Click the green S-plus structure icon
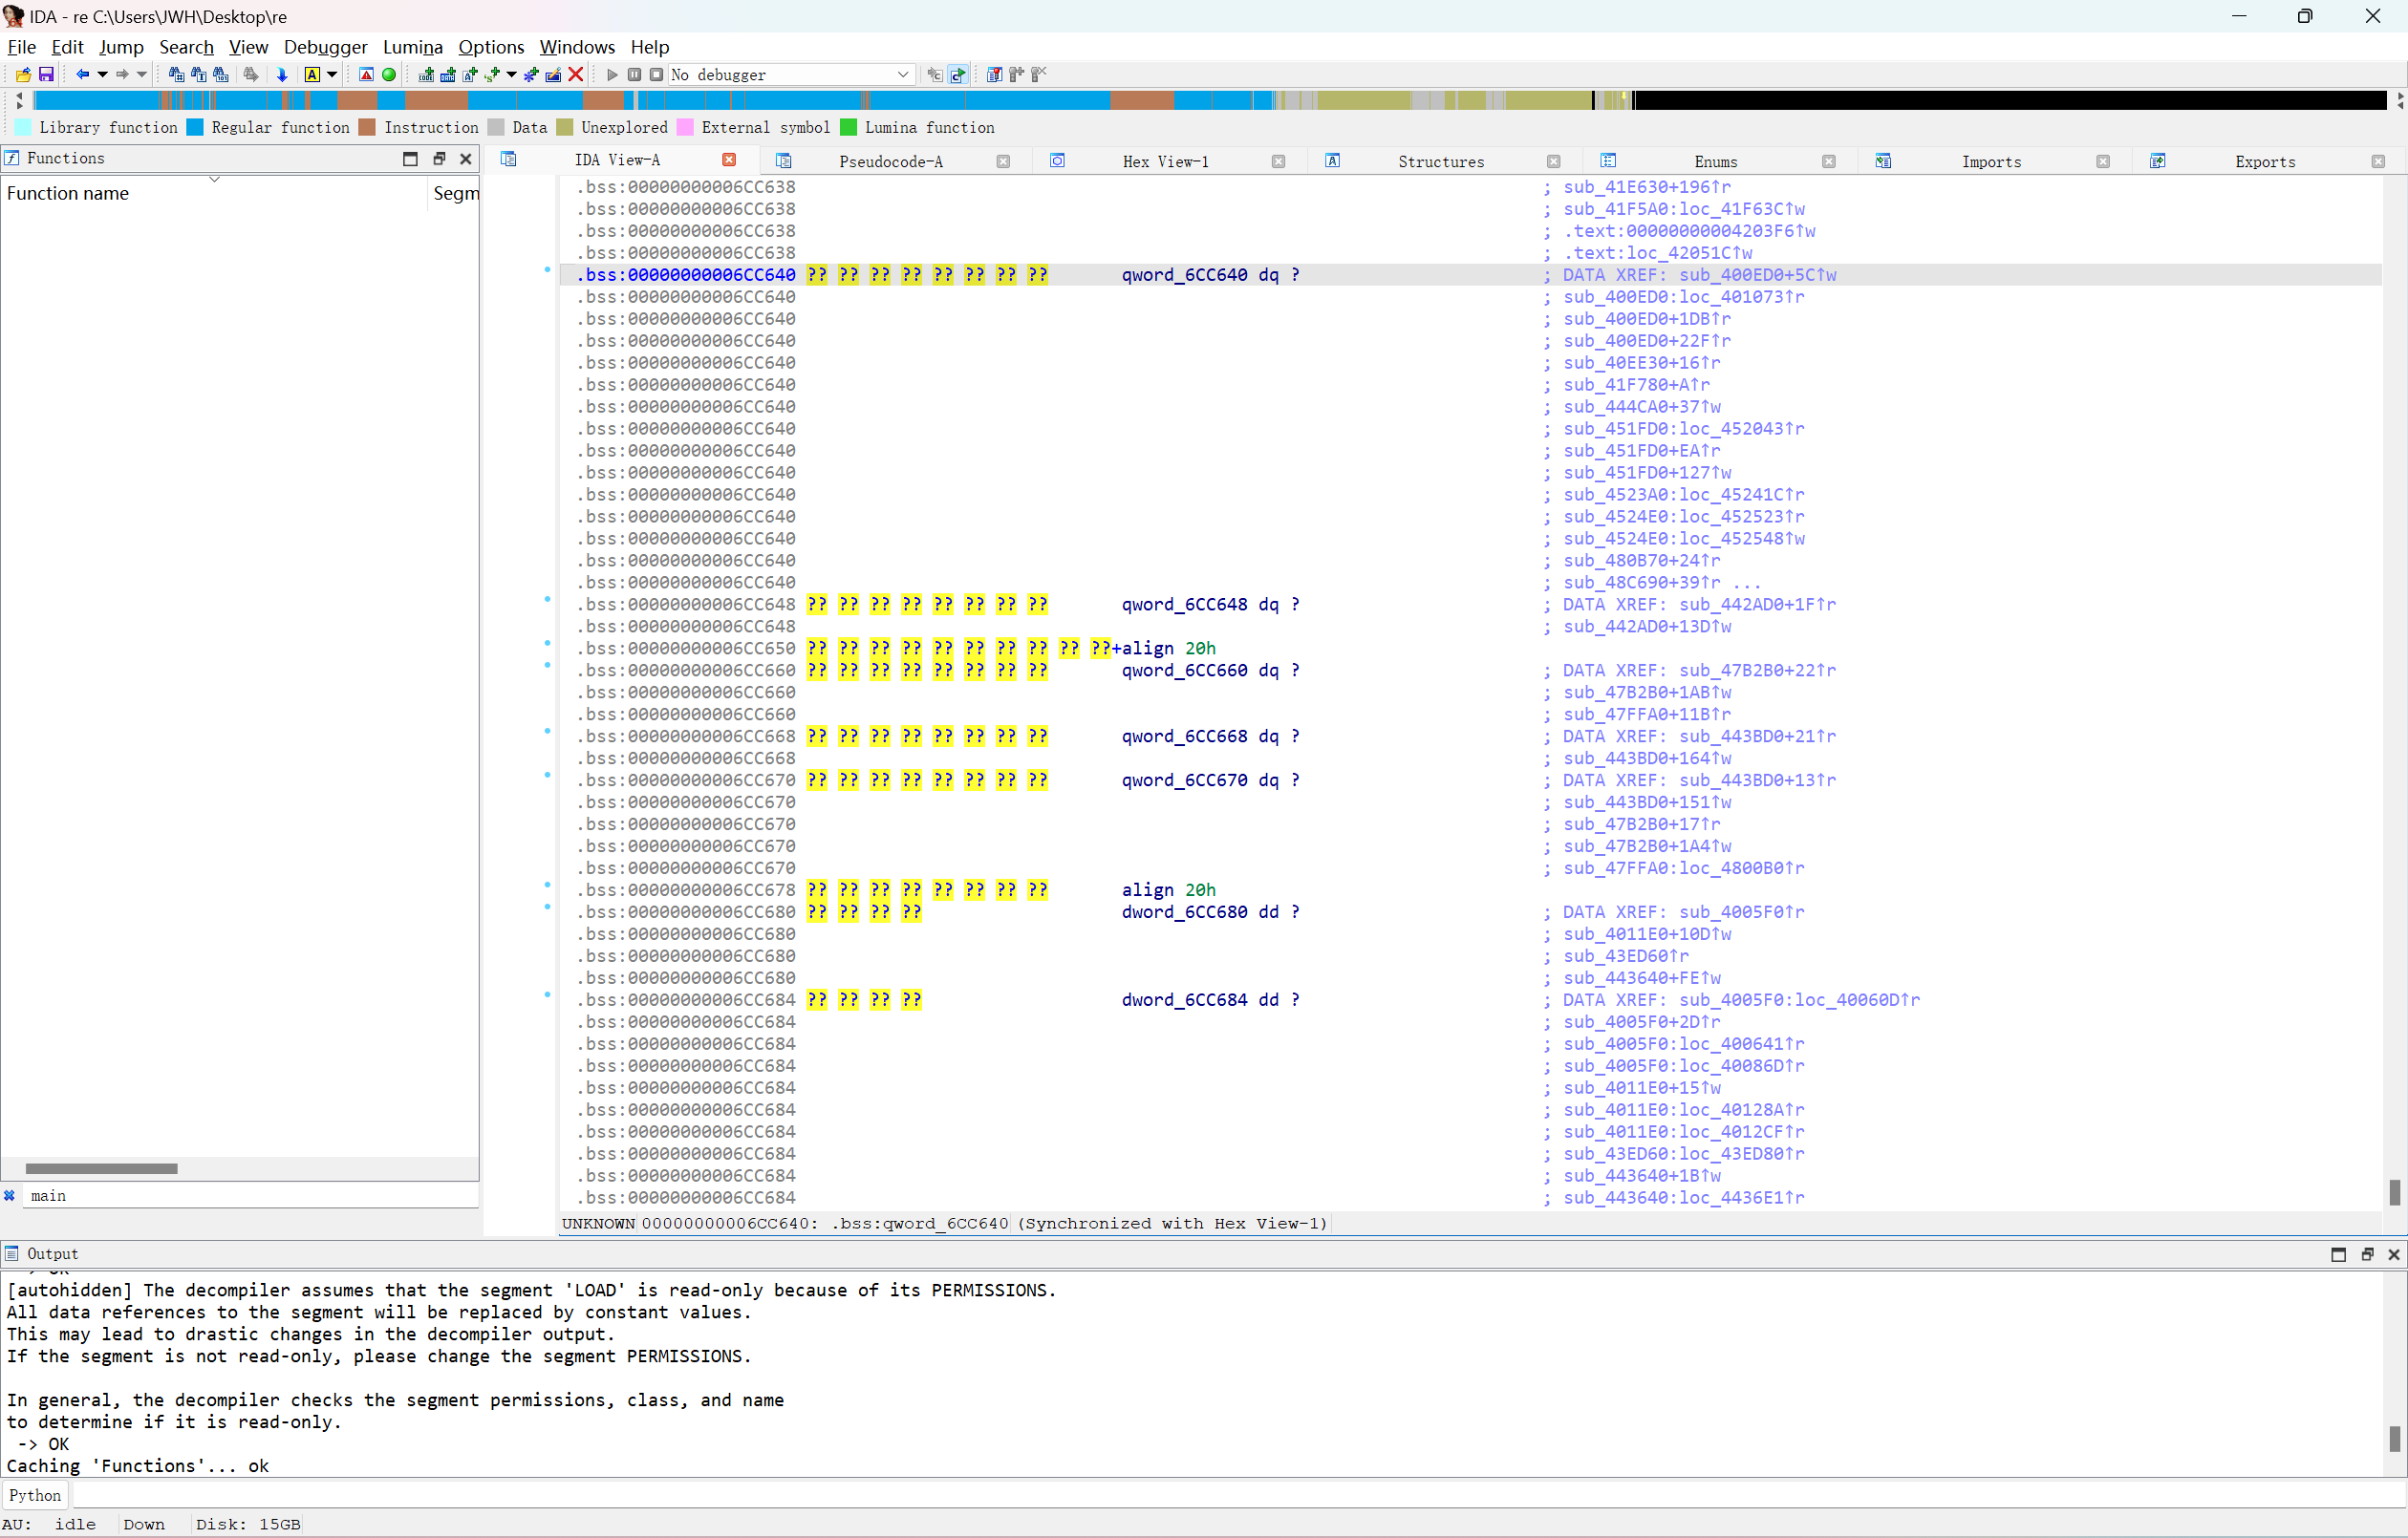The image size is (2408, 1538). click(492, 75)
